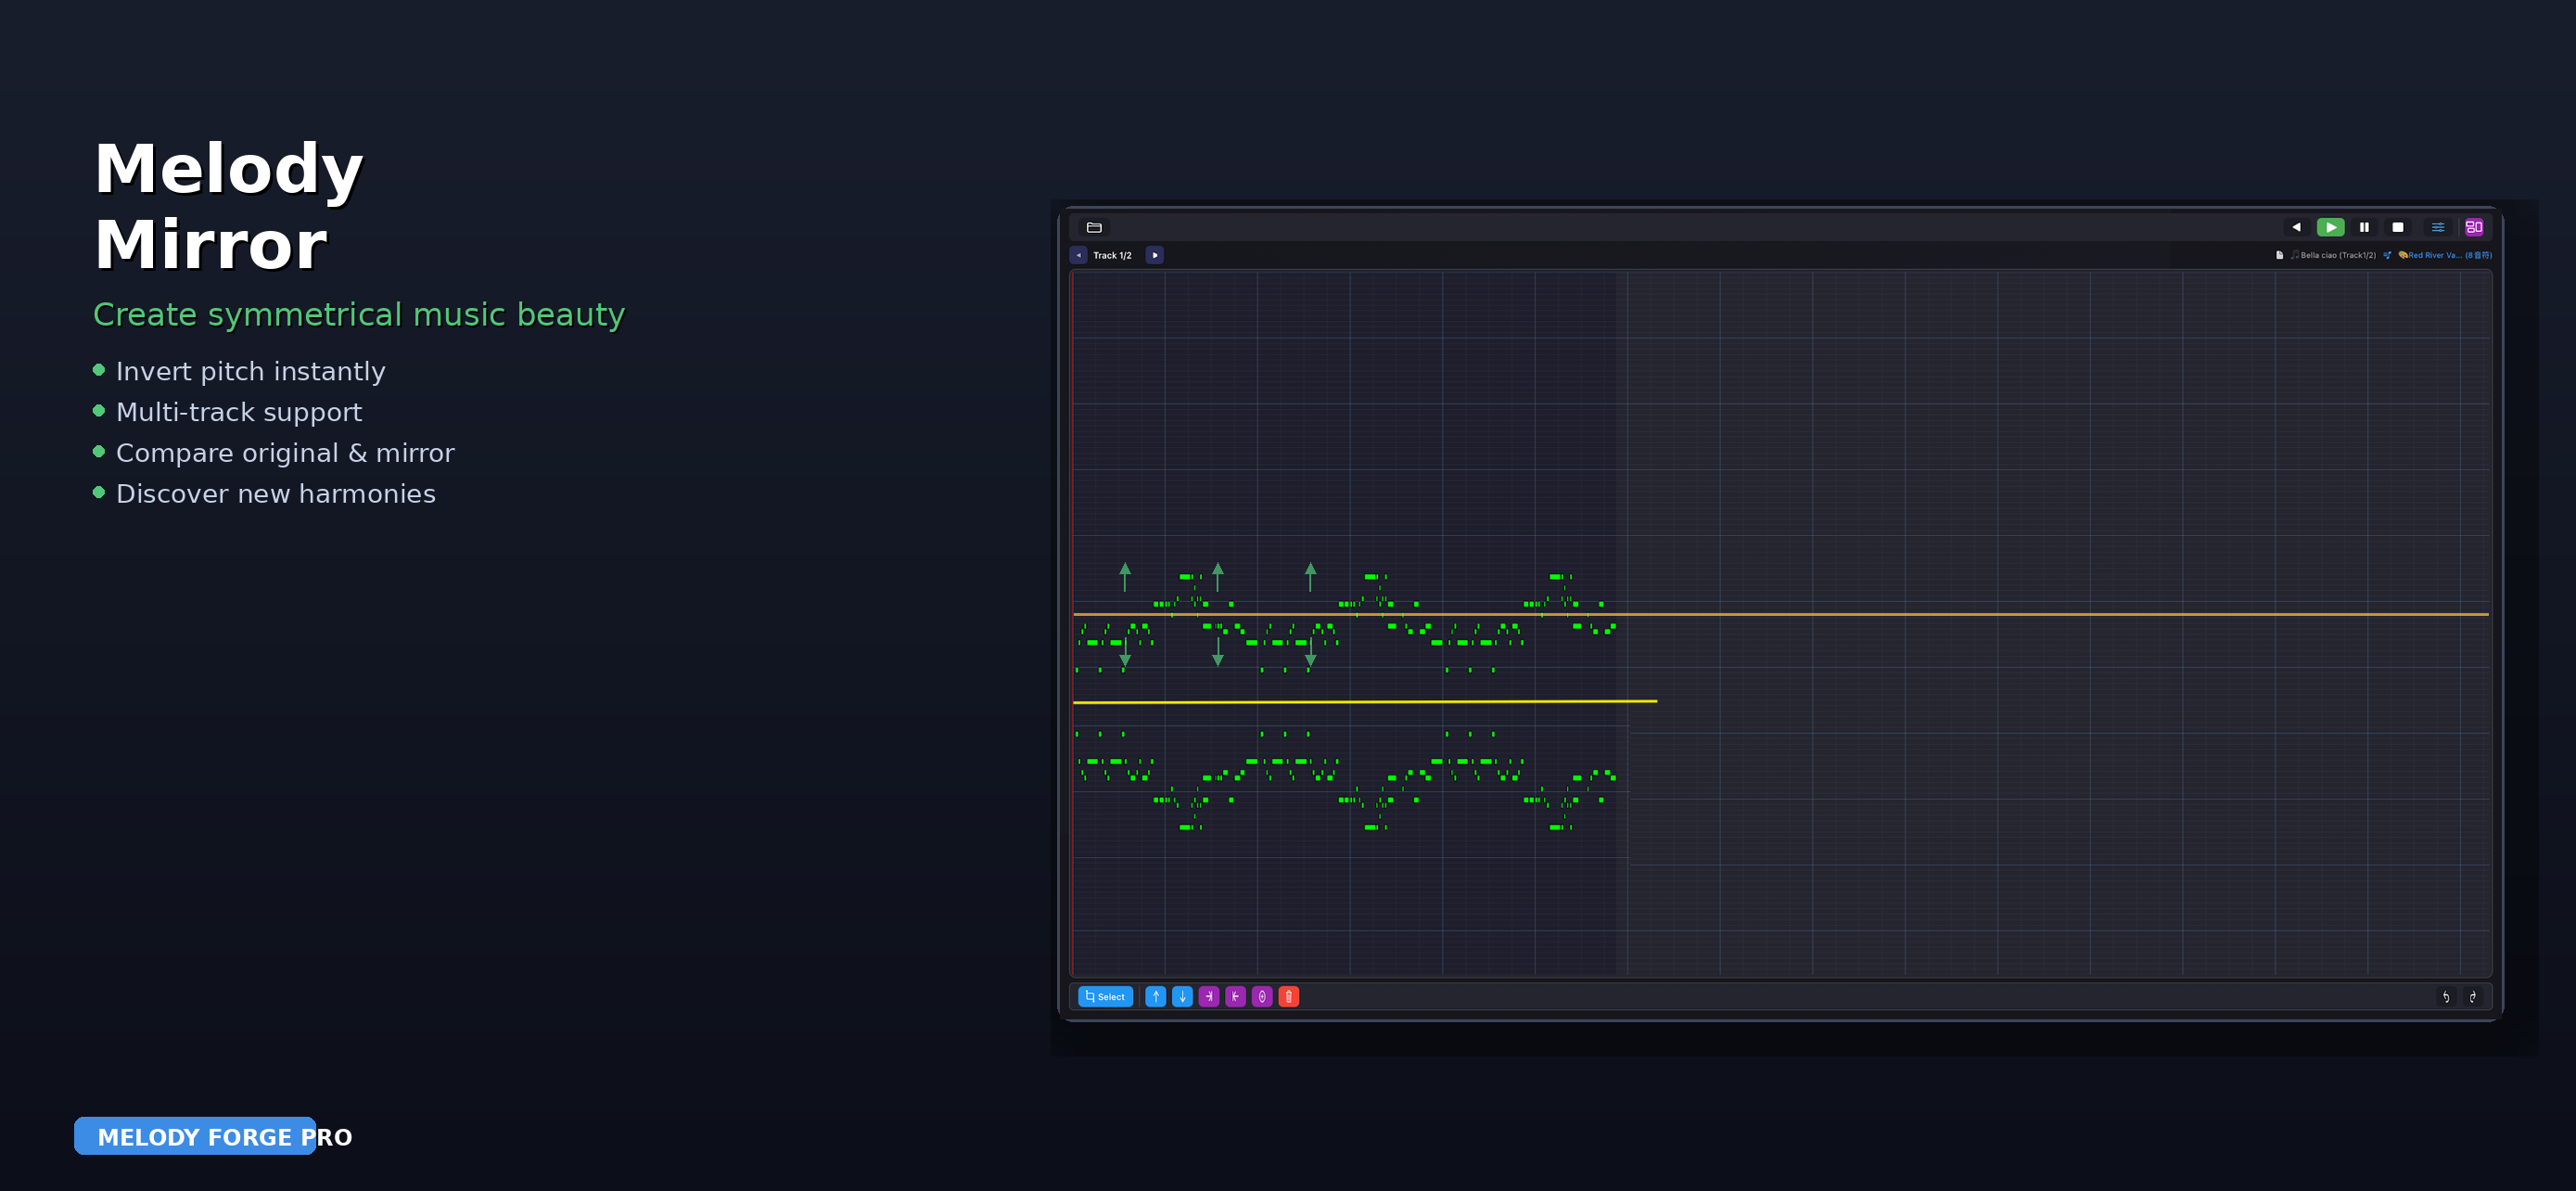2576x1191 pixels.
Task: Open the folder file browser icon
Action: tap(1094, 227)
